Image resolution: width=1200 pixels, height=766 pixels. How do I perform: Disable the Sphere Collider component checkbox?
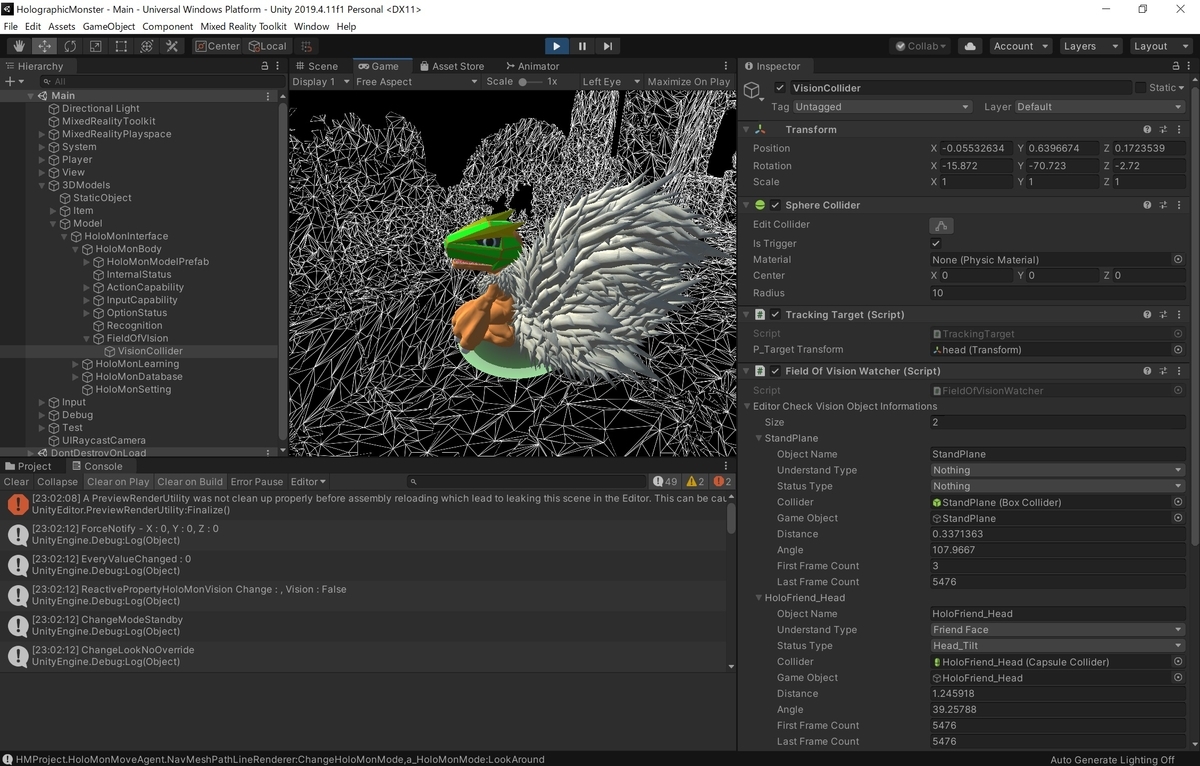pos(775,205)
